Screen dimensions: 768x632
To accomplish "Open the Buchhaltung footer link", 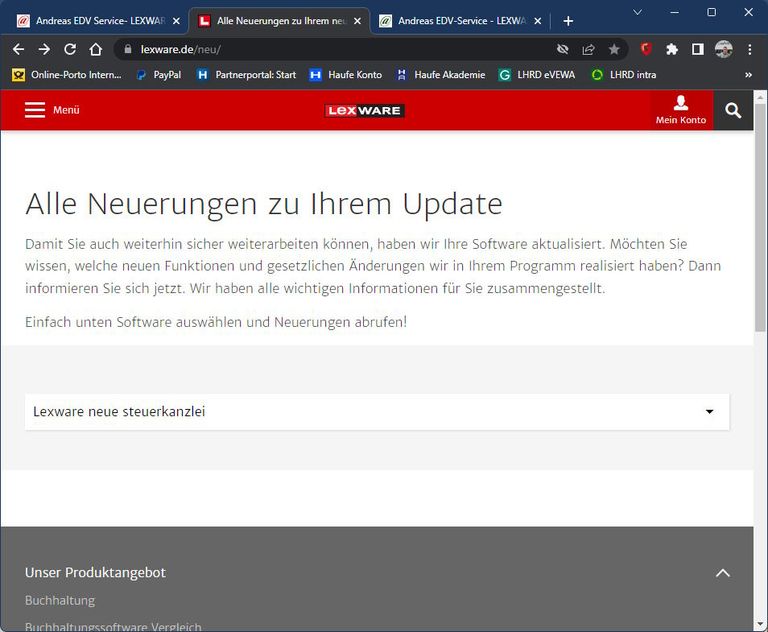I will (x=60, y=600).
